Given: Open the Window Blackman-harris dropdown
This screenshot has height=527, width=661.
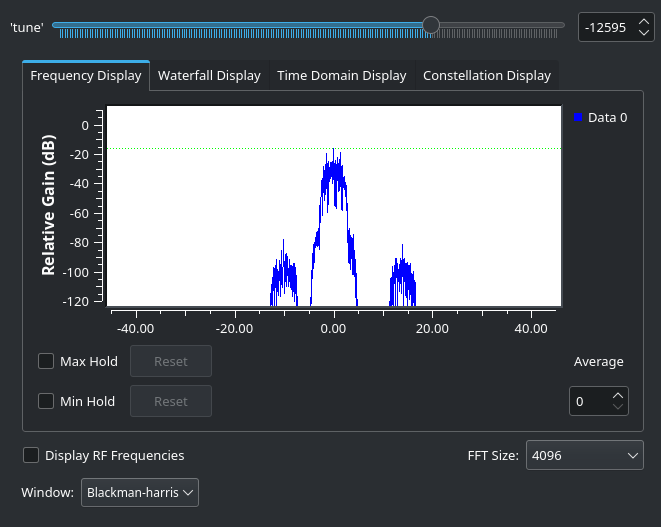Looking at the screenshot, I should click(140, 493).
